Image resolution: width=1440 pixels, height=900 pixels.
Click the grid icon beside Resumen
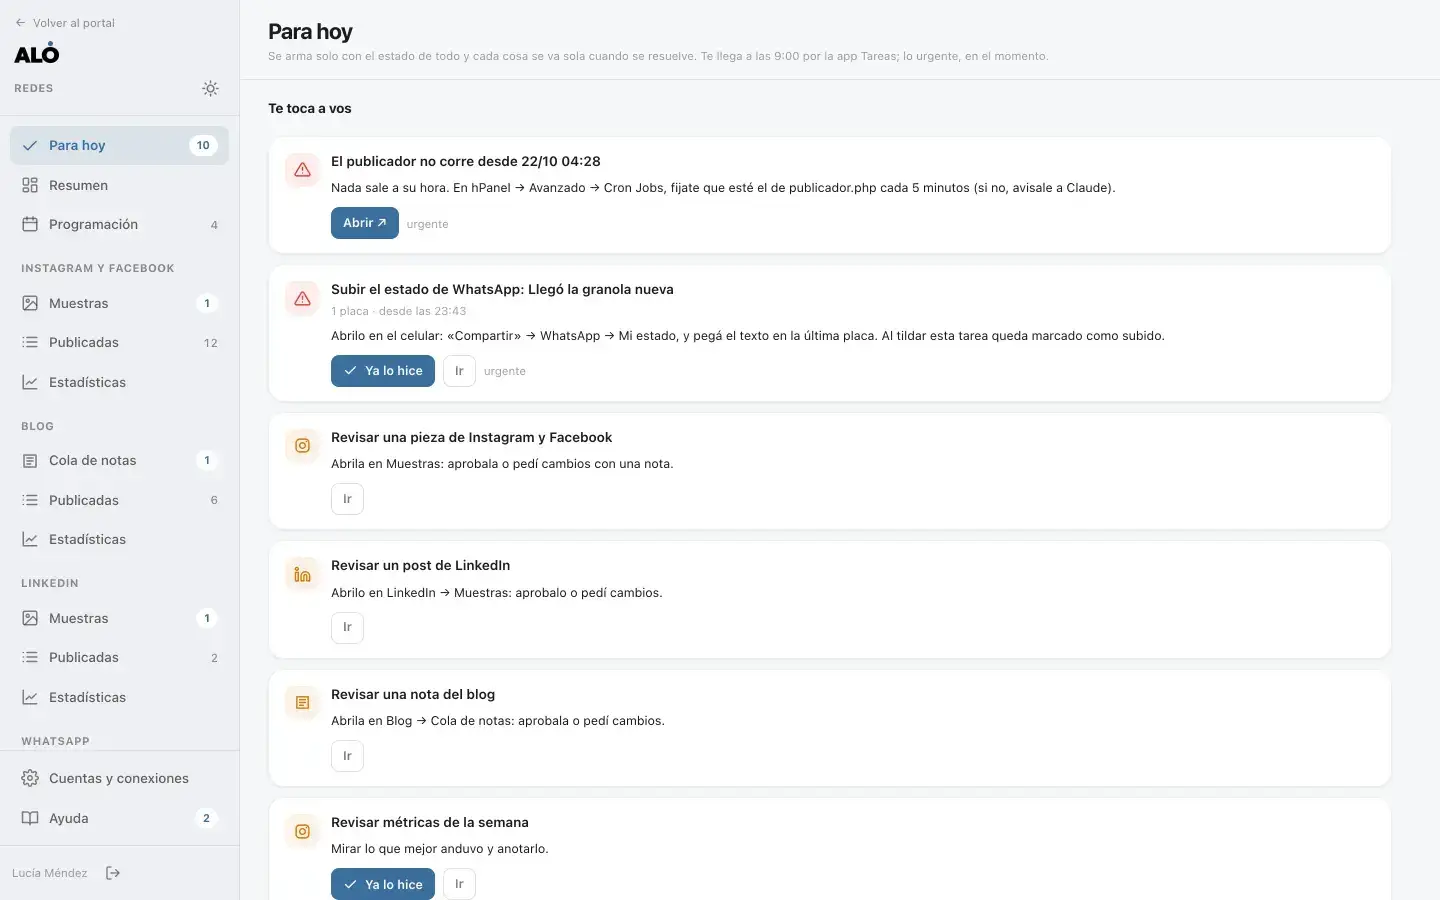[x=30, y=185]
